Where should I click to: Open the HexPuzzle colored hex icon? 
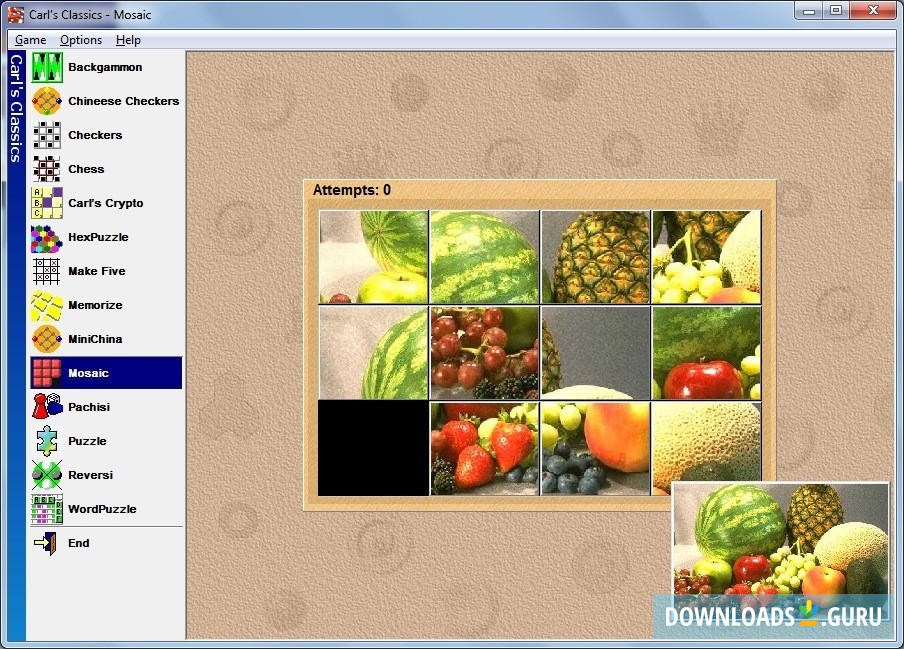click(x=47, y=237)
